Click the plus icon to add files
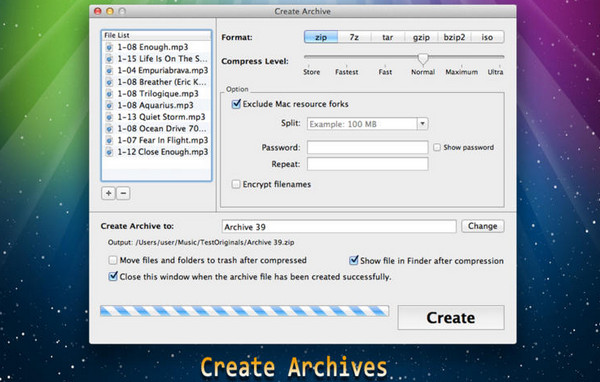600x382 pixels. point(109,193)
